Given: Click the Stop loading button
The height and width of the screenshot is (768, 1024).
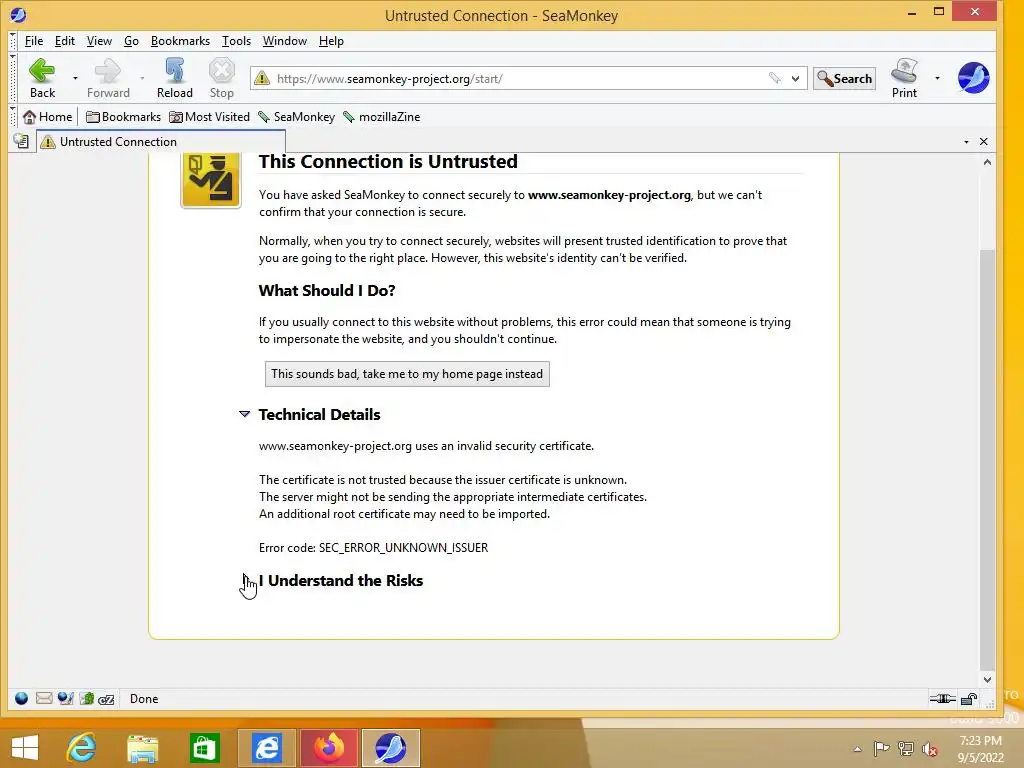Looking at the screenshot, I should click(221, 78).
